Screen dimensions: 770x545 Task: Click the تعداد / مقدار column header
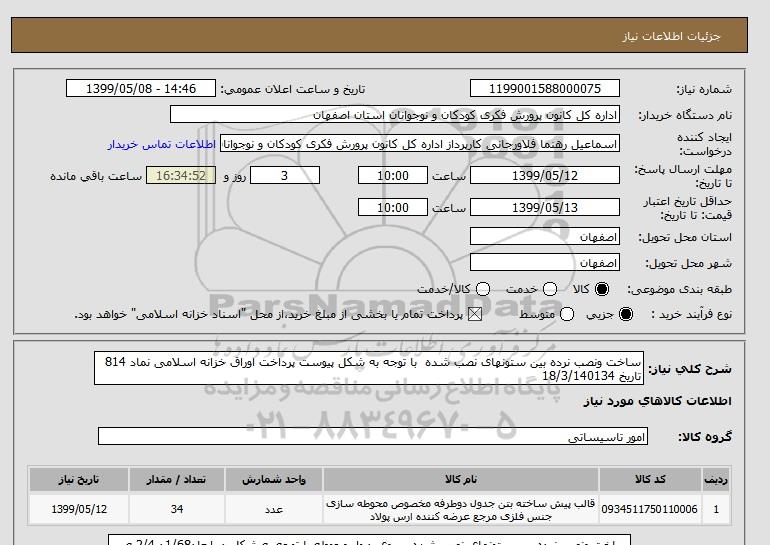pyautogui.click(x=176, y=479)
